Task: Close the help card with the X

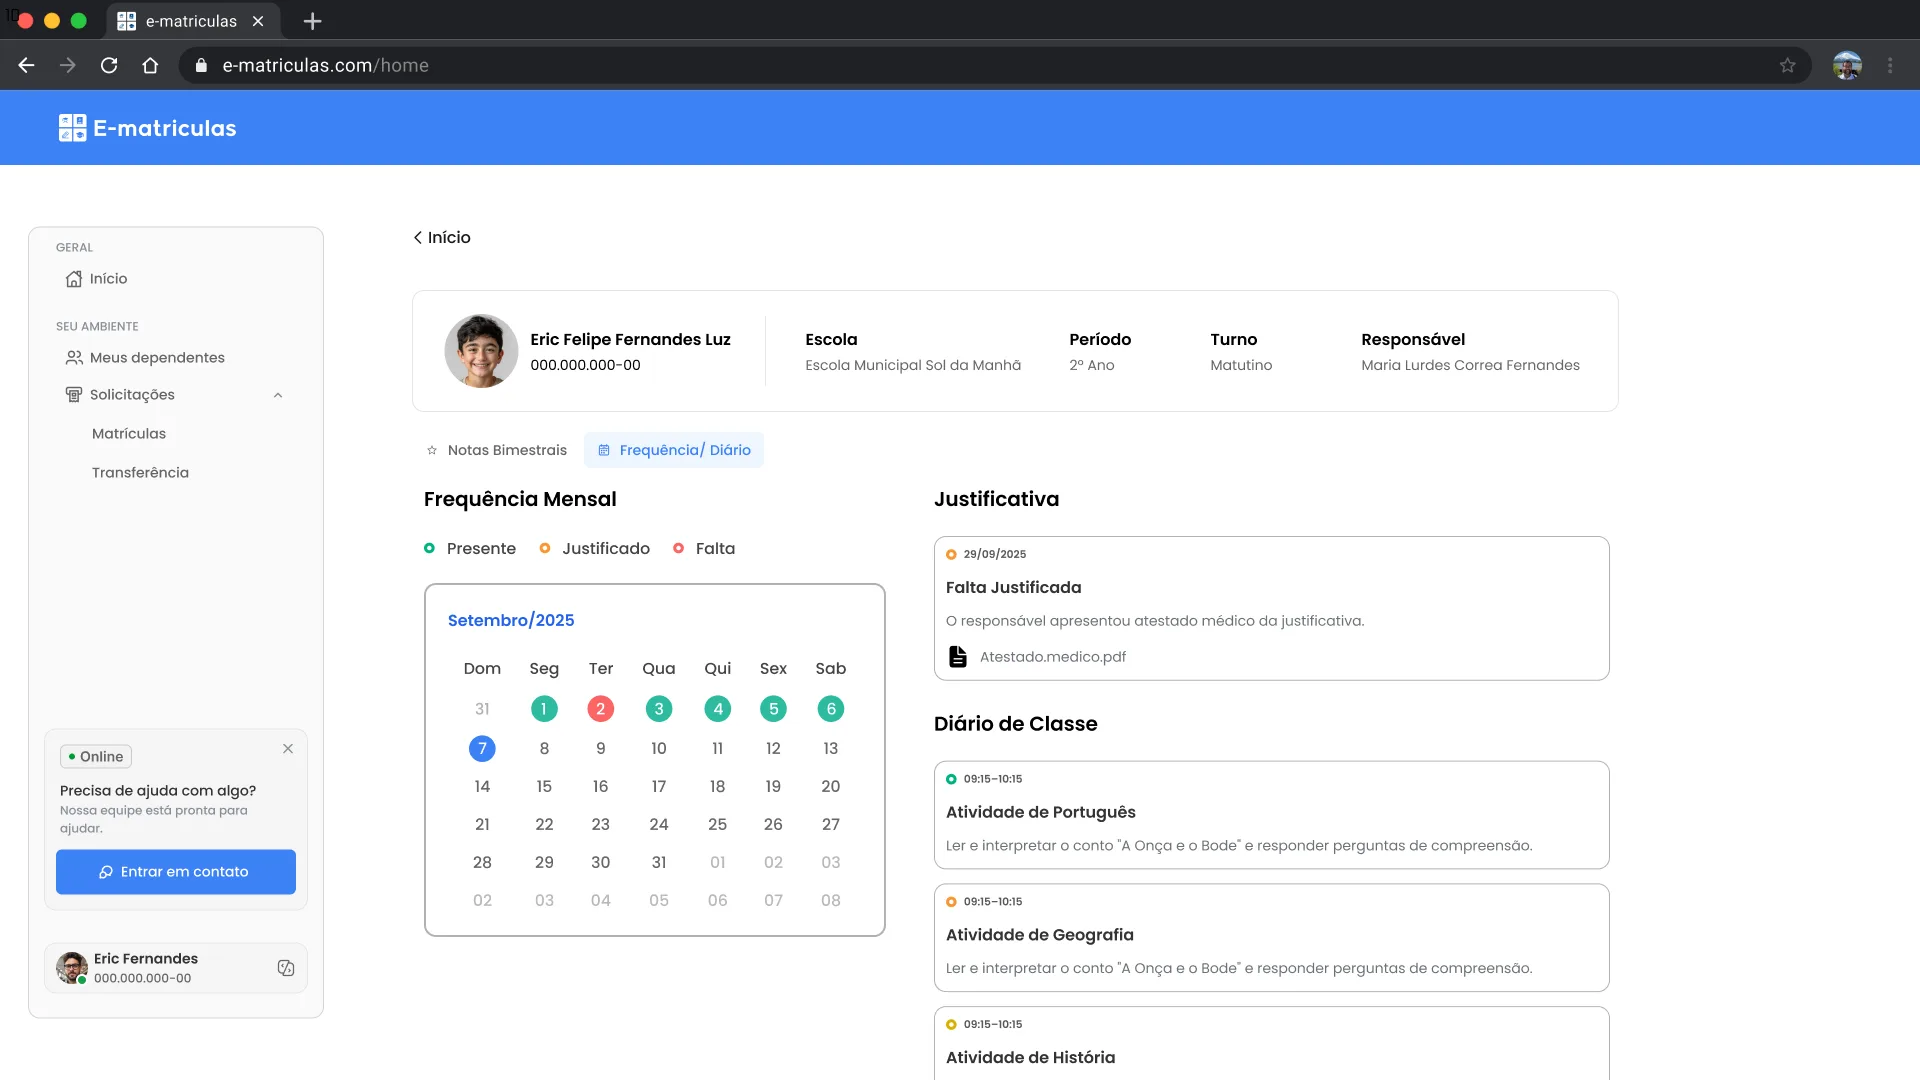Action: pos(288,749)
